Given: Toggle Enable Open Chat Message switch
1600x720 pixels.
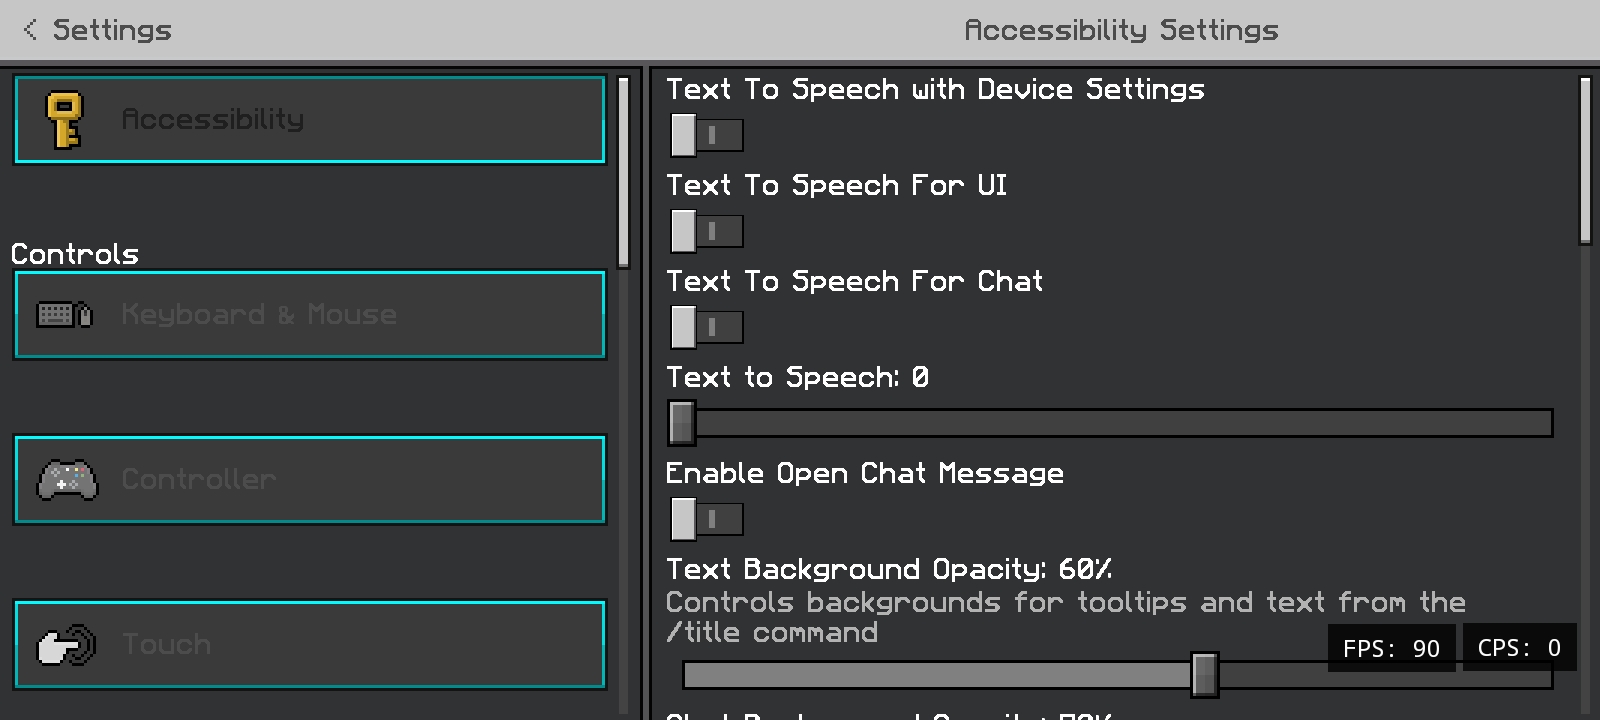Looking at the screenshot, I should point(707,519).
